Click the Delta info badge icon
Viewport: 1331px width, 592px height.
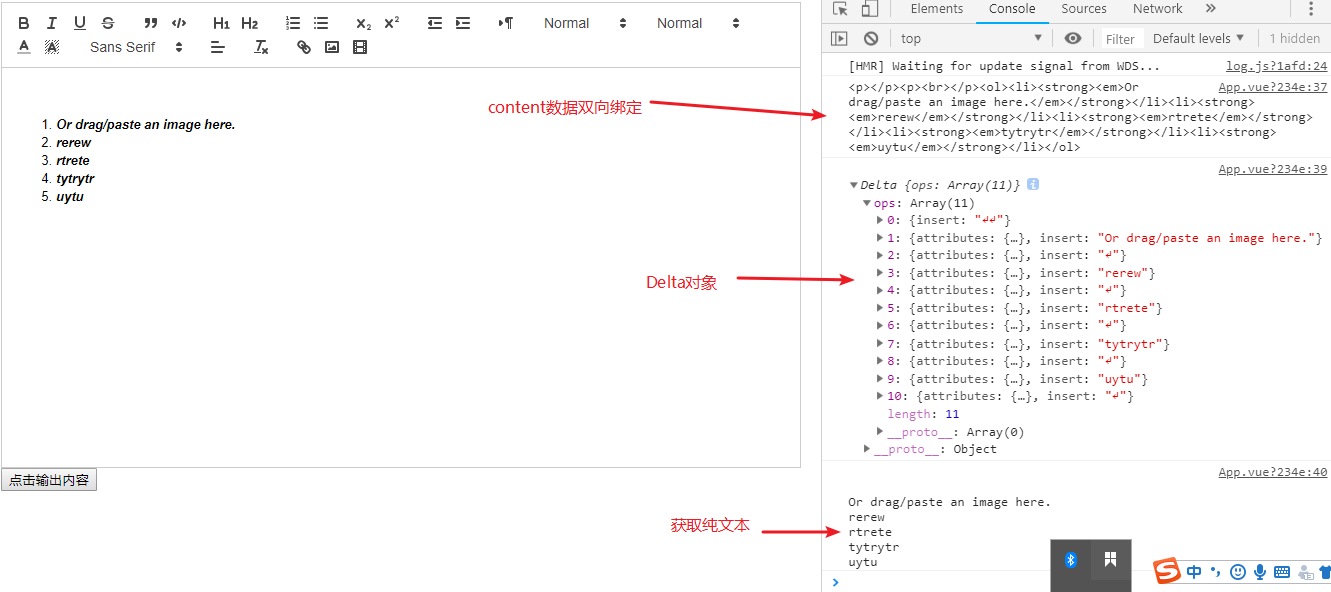click(x=1033, y=185)
